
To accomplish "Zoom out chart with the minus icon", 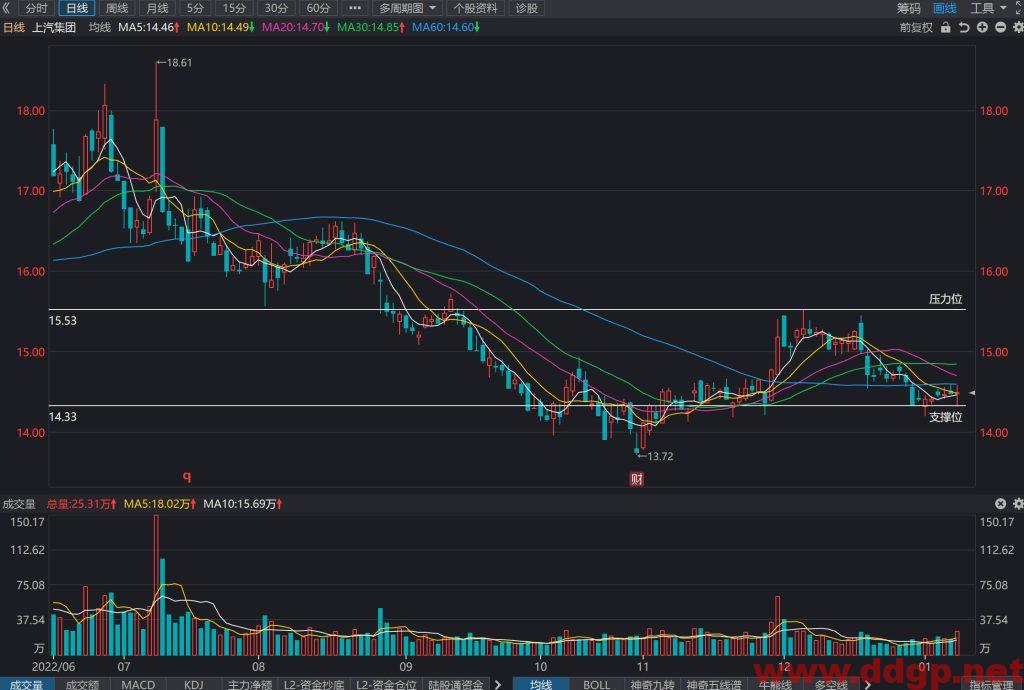I will pos(1000,27).
